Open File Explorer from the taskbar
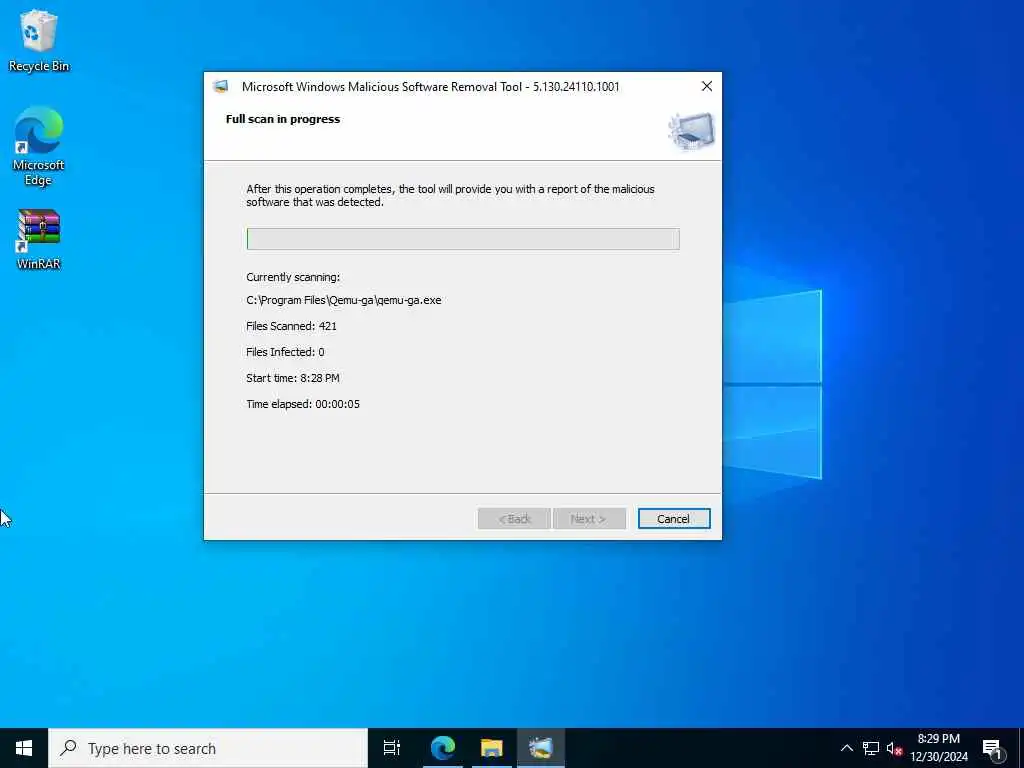1024x768 pixels. [x=492, y=748]
